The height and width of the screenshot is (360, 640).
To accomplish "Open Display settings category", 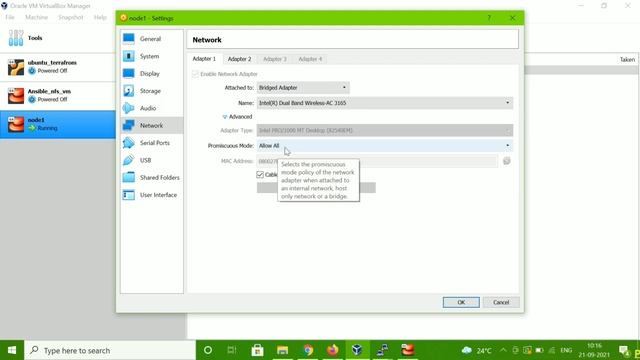I will pyautogui.click(x=151, y=73).
